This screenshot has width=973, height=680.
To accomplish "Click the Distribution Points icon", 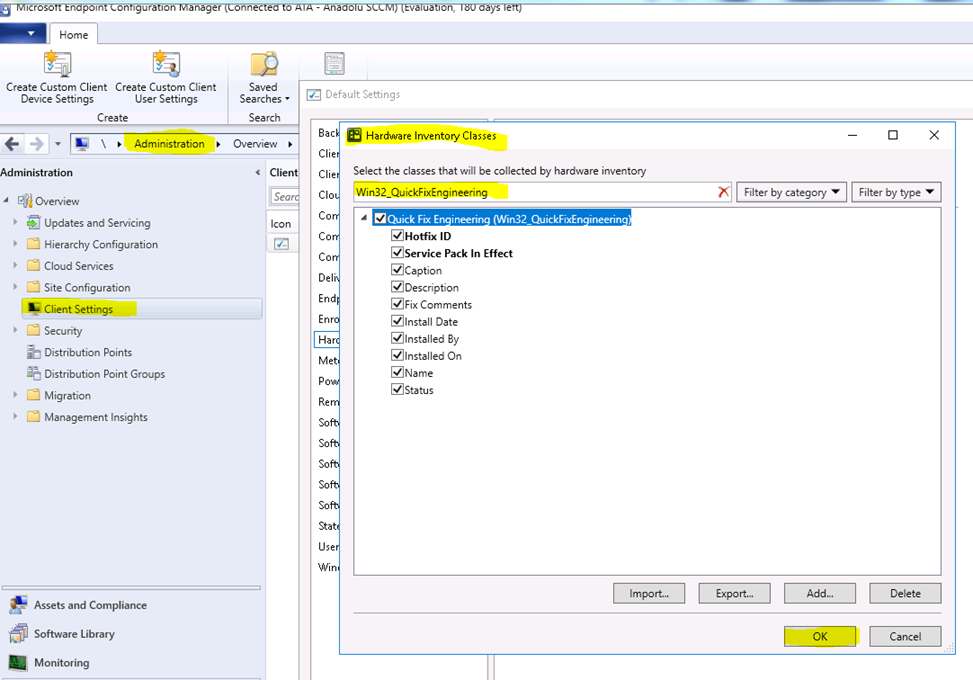I will pyautogui.click(x=34, y=352).
